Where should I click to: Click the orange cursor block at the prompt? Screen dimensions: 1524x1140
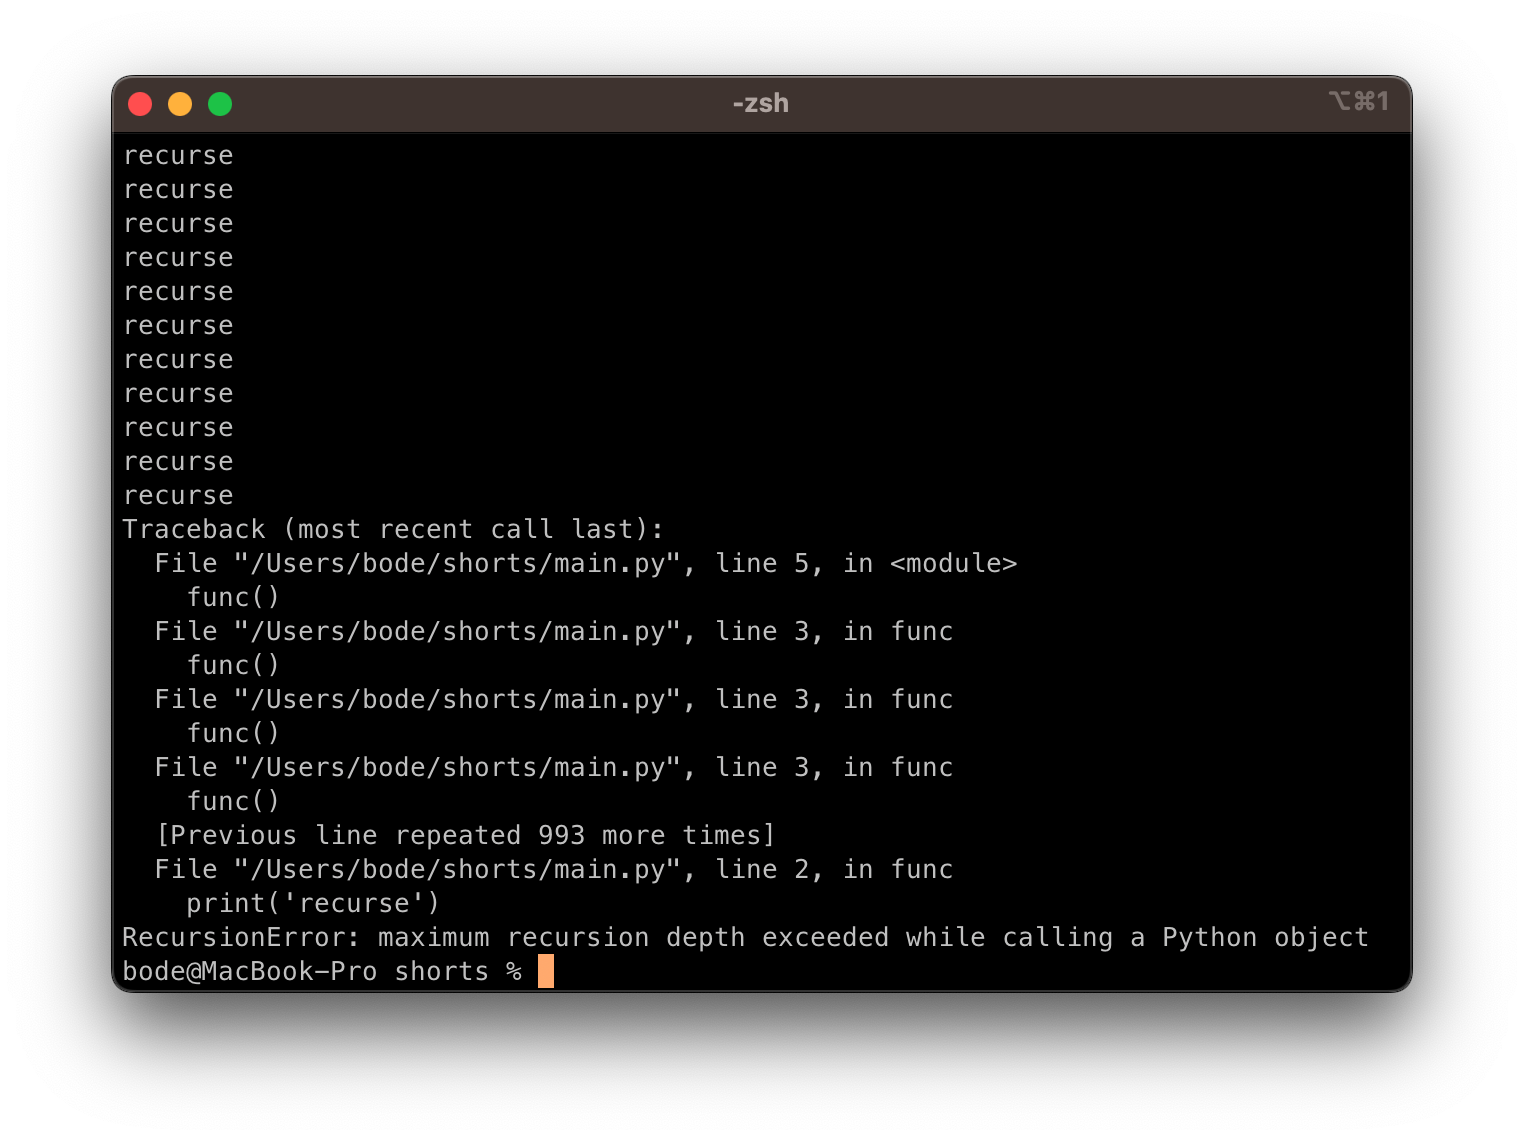(x=545, y=971)
